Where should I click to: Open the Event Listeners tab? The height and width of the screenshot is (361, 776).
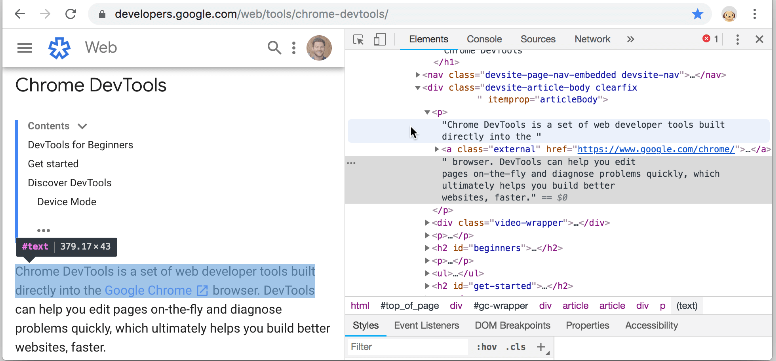point(427,325)
